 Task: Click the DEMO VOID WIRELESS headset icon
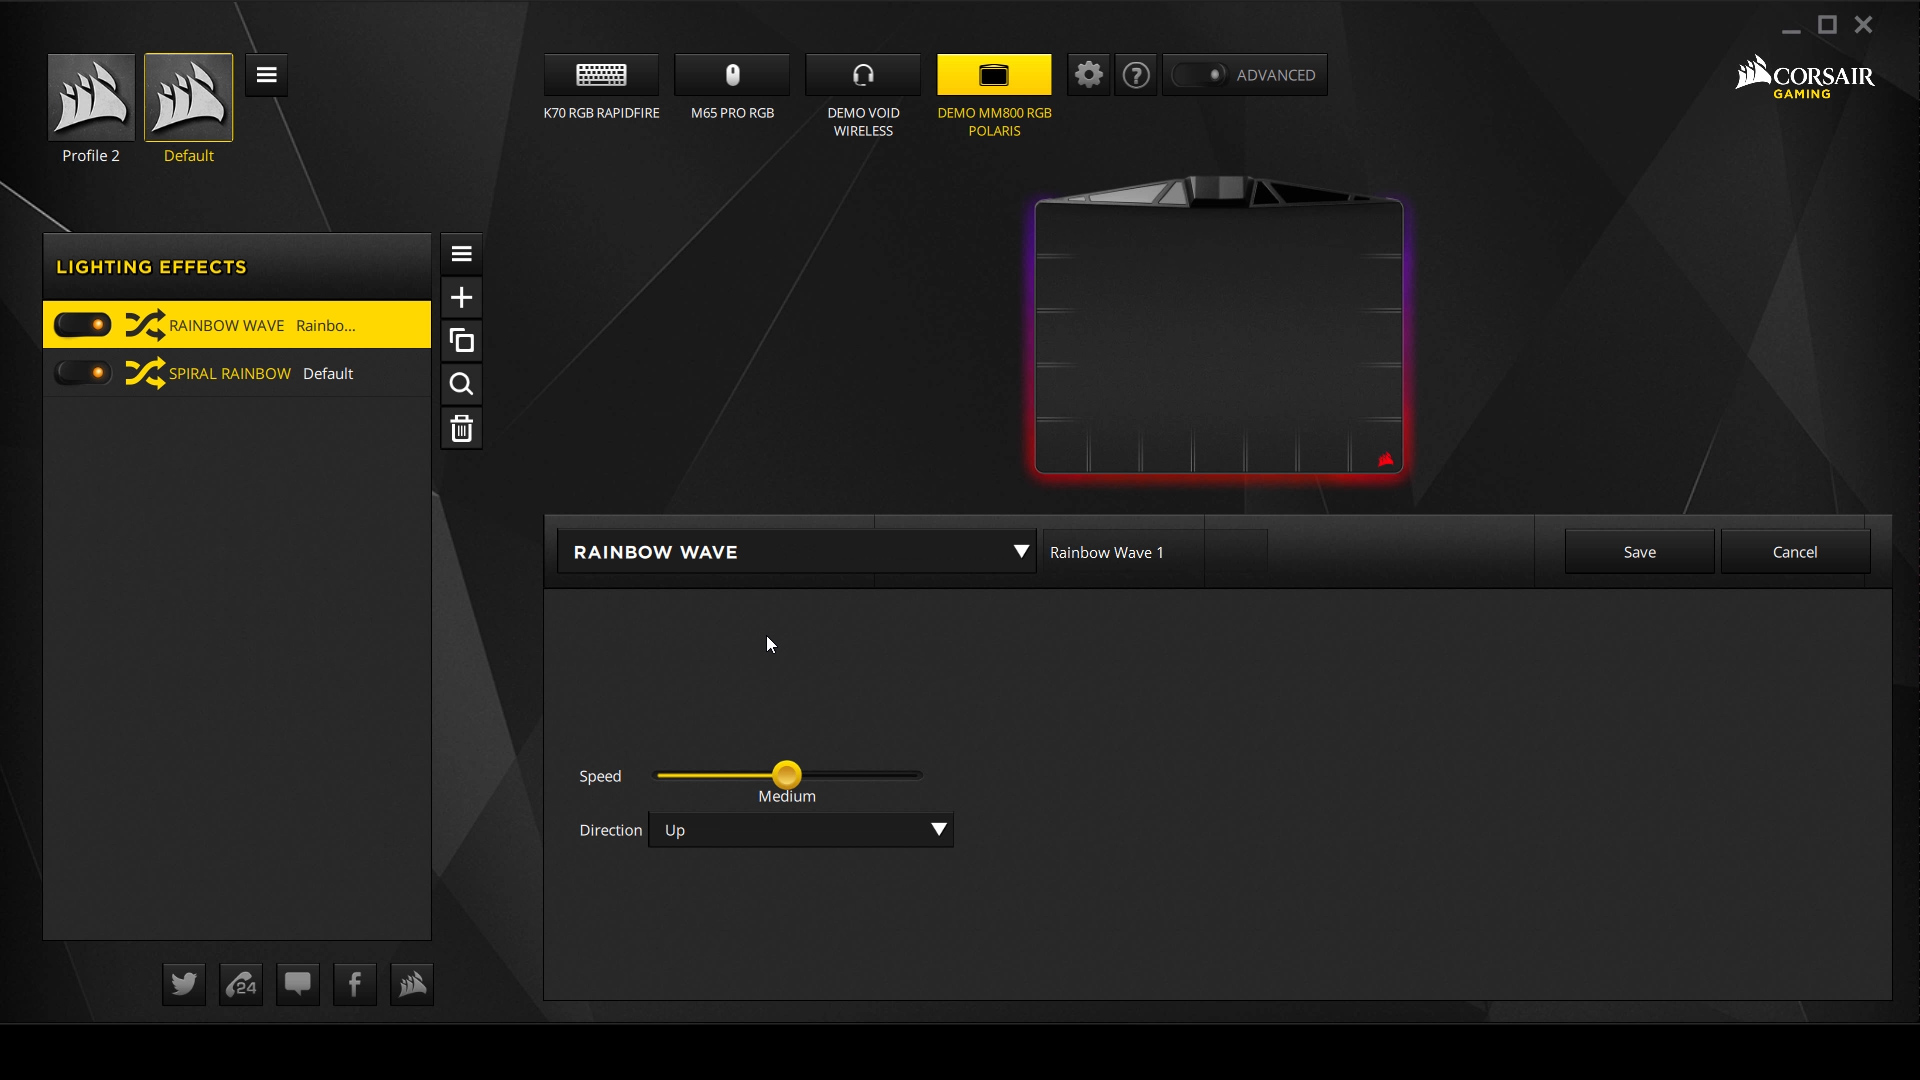[862, 74]
